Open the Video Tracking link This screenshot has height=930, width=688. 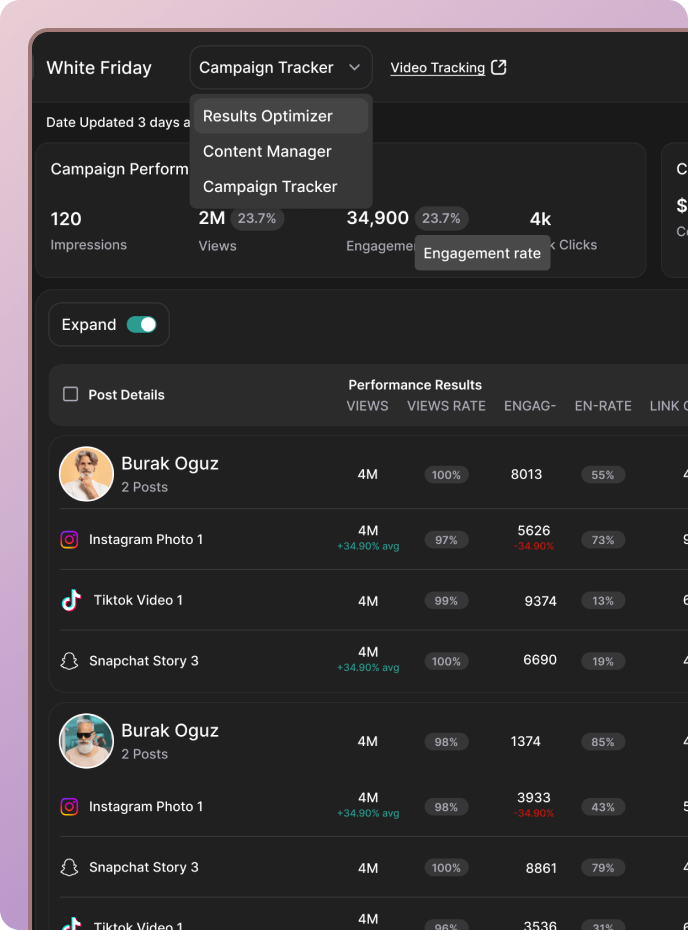click(438, 68)
